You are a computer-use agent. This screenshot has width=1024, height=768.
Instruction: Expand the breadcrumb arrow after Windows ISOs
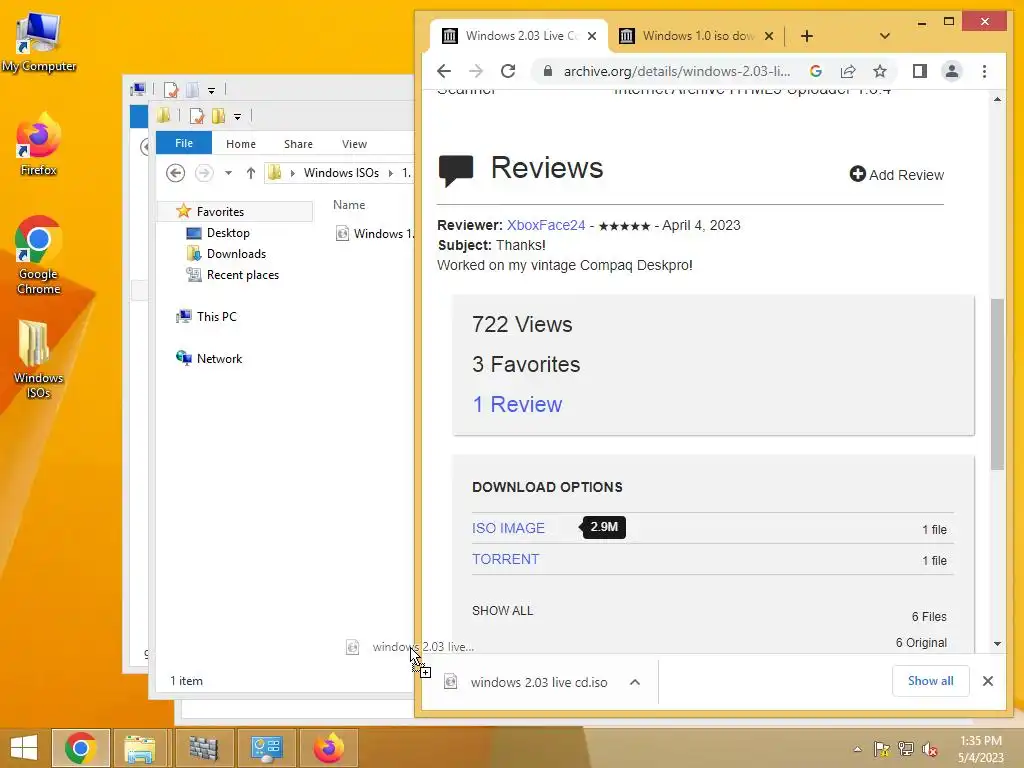coord(391,173)
